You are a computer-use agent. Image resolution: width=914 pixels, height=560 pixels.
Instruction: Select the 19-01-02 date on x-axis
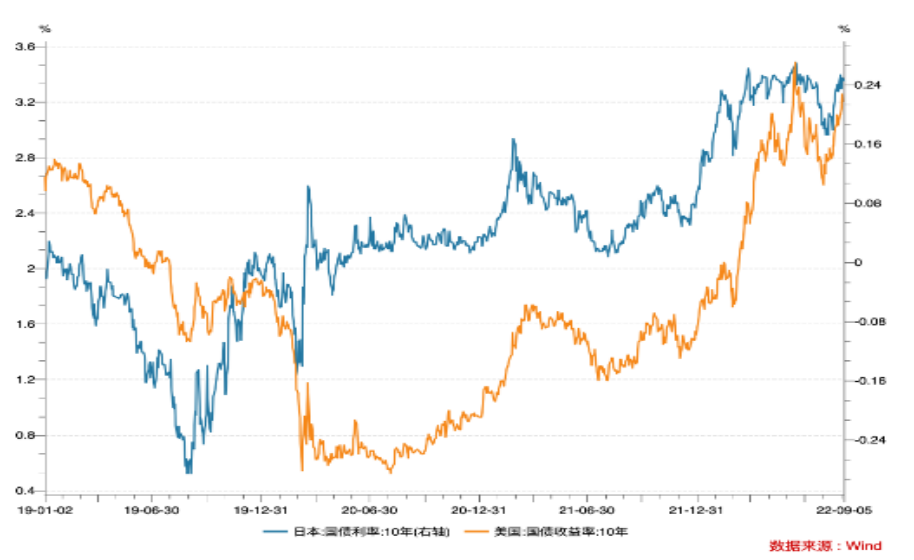(x=45, y=509)
